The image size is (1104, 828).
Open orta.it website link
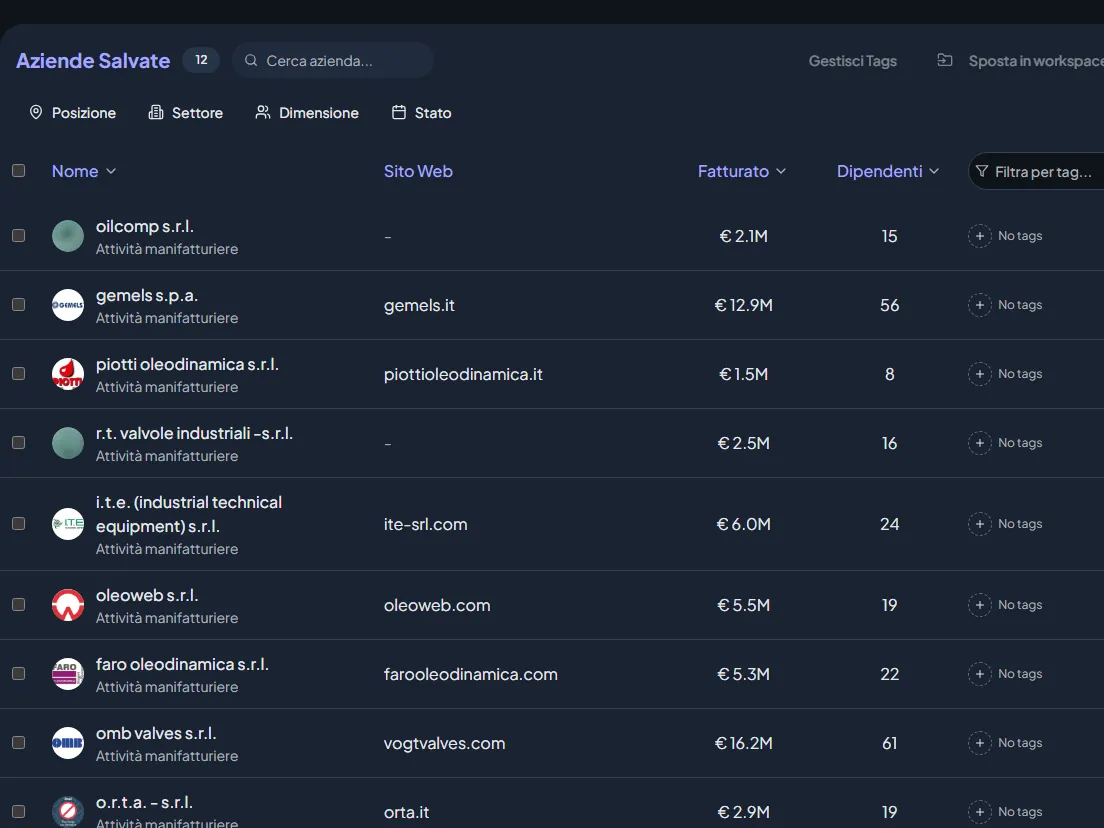pos(406,812)
